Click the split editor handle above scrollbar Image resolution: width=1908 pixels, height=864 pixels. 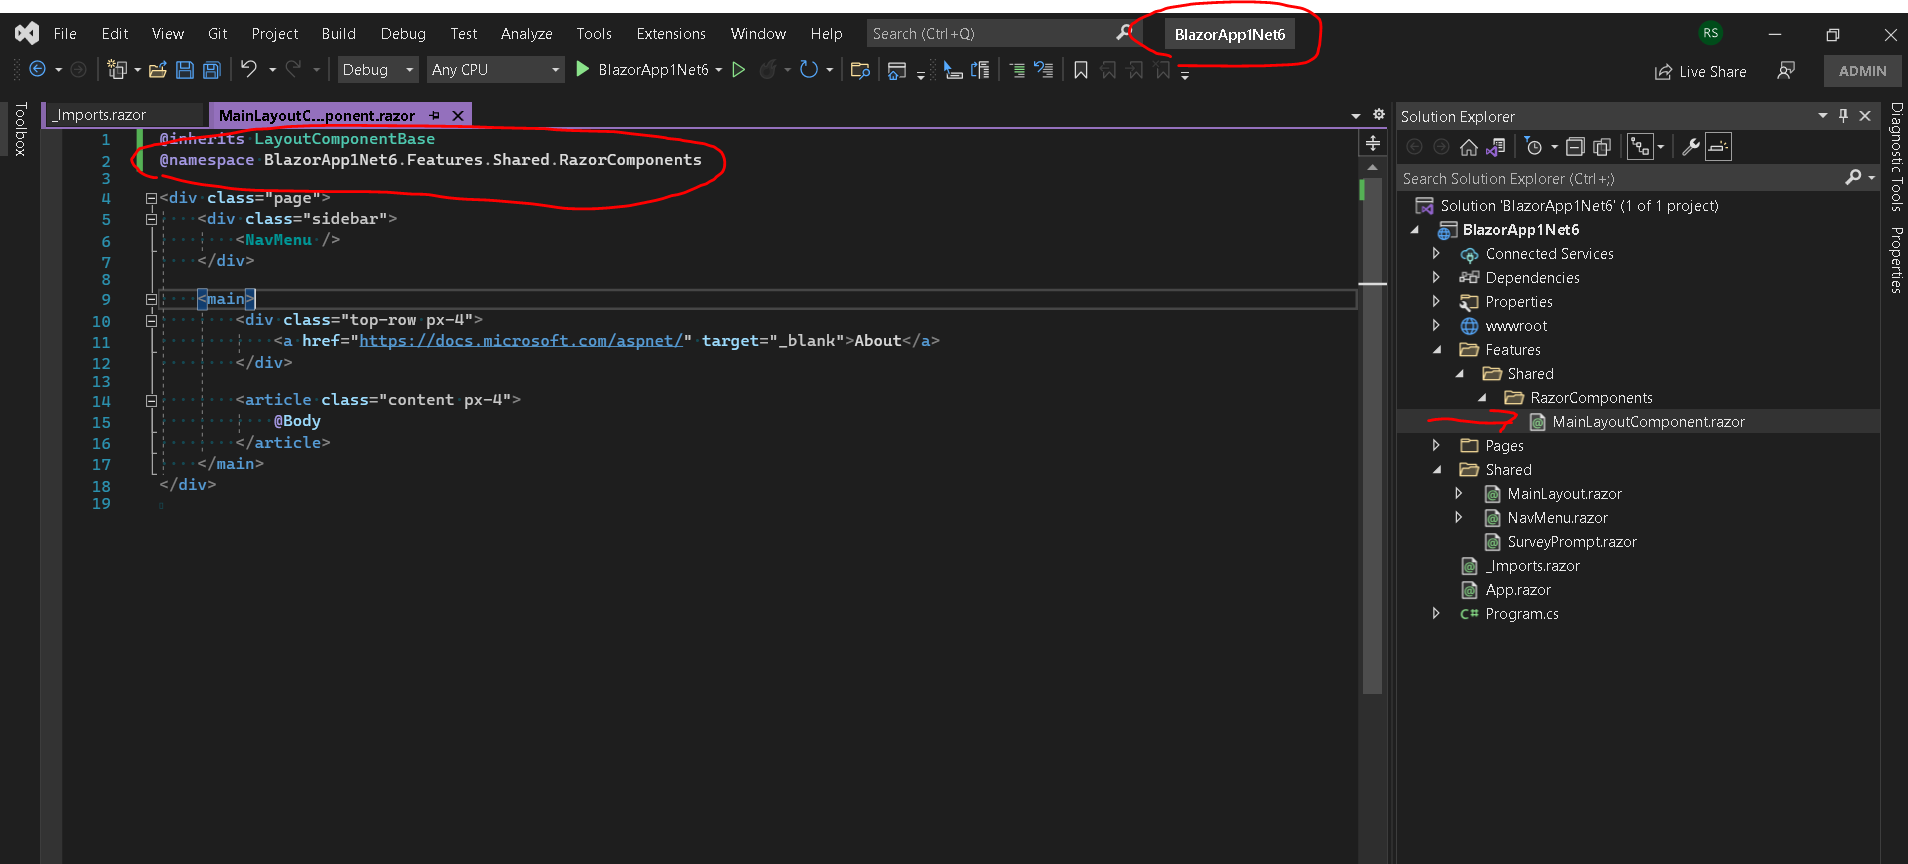1373,144
